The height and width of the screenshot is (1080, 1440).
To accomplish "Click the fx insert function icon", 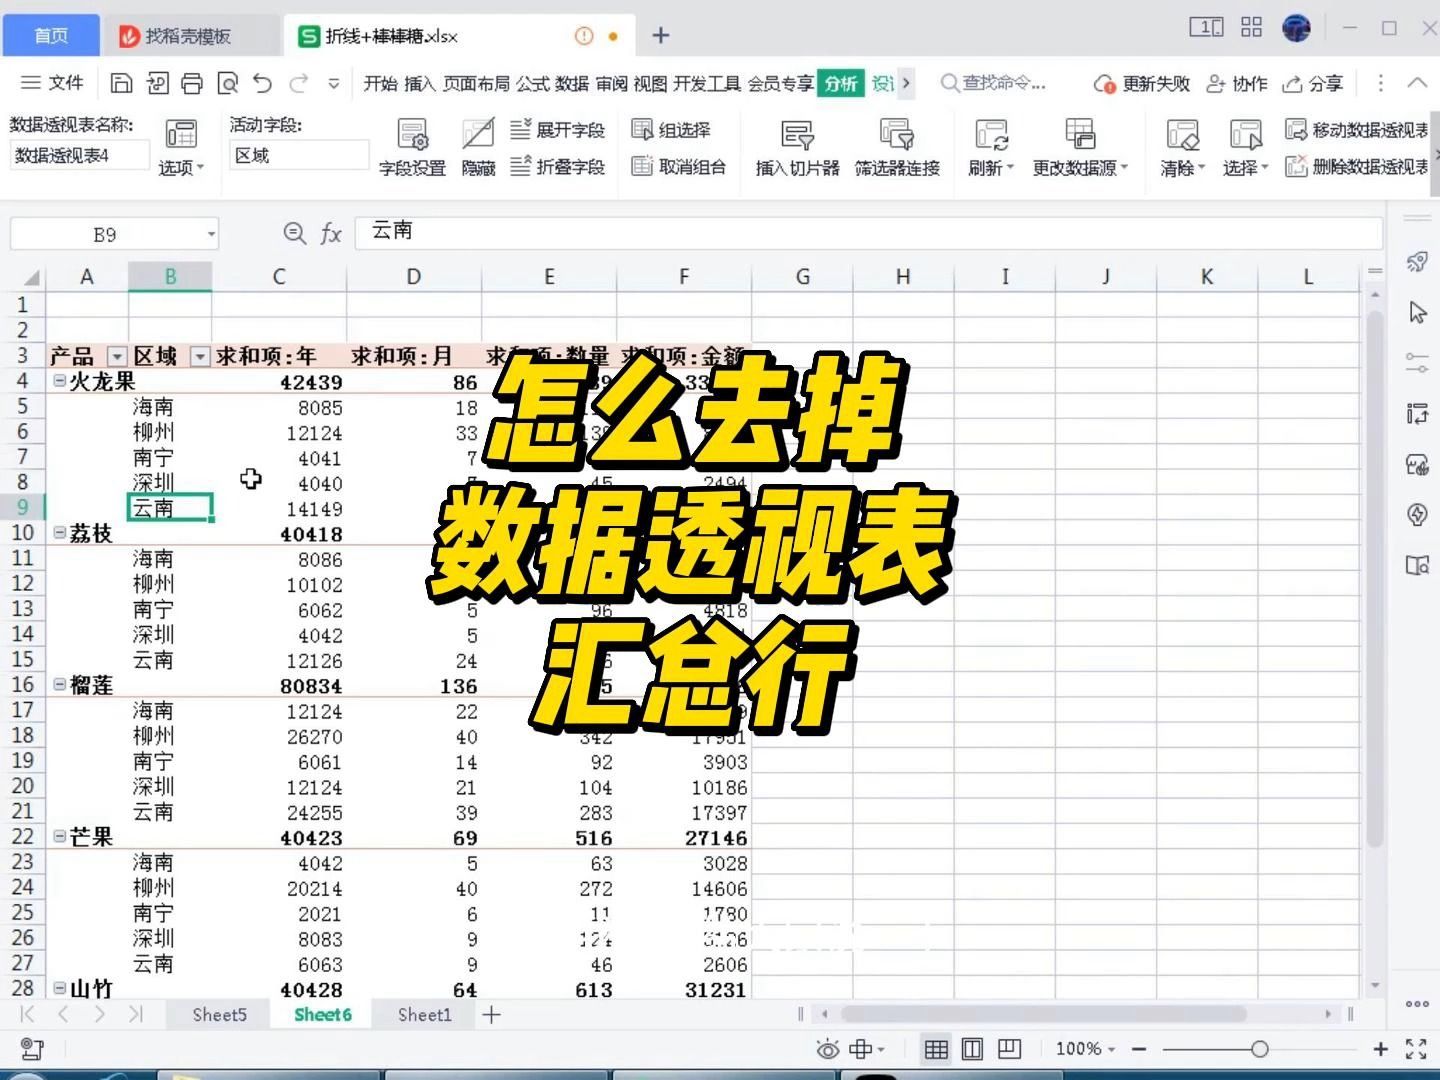I will 331,234.
